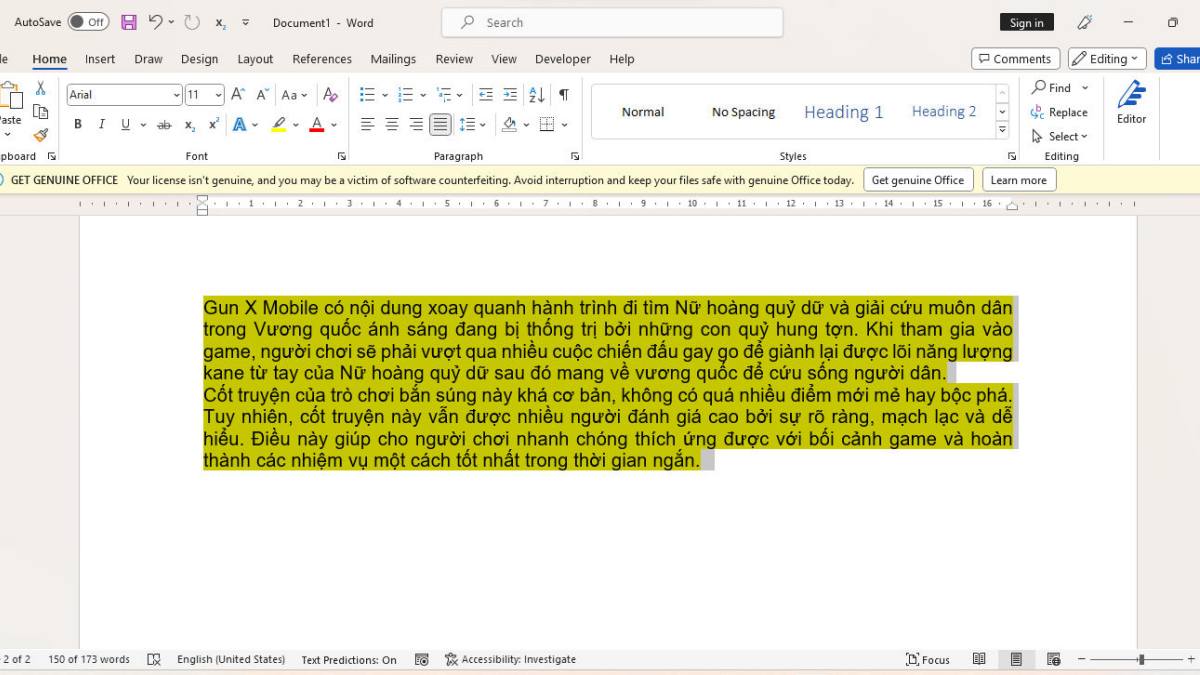Increase font size with the grow font icon

click(x=238, y=95)
